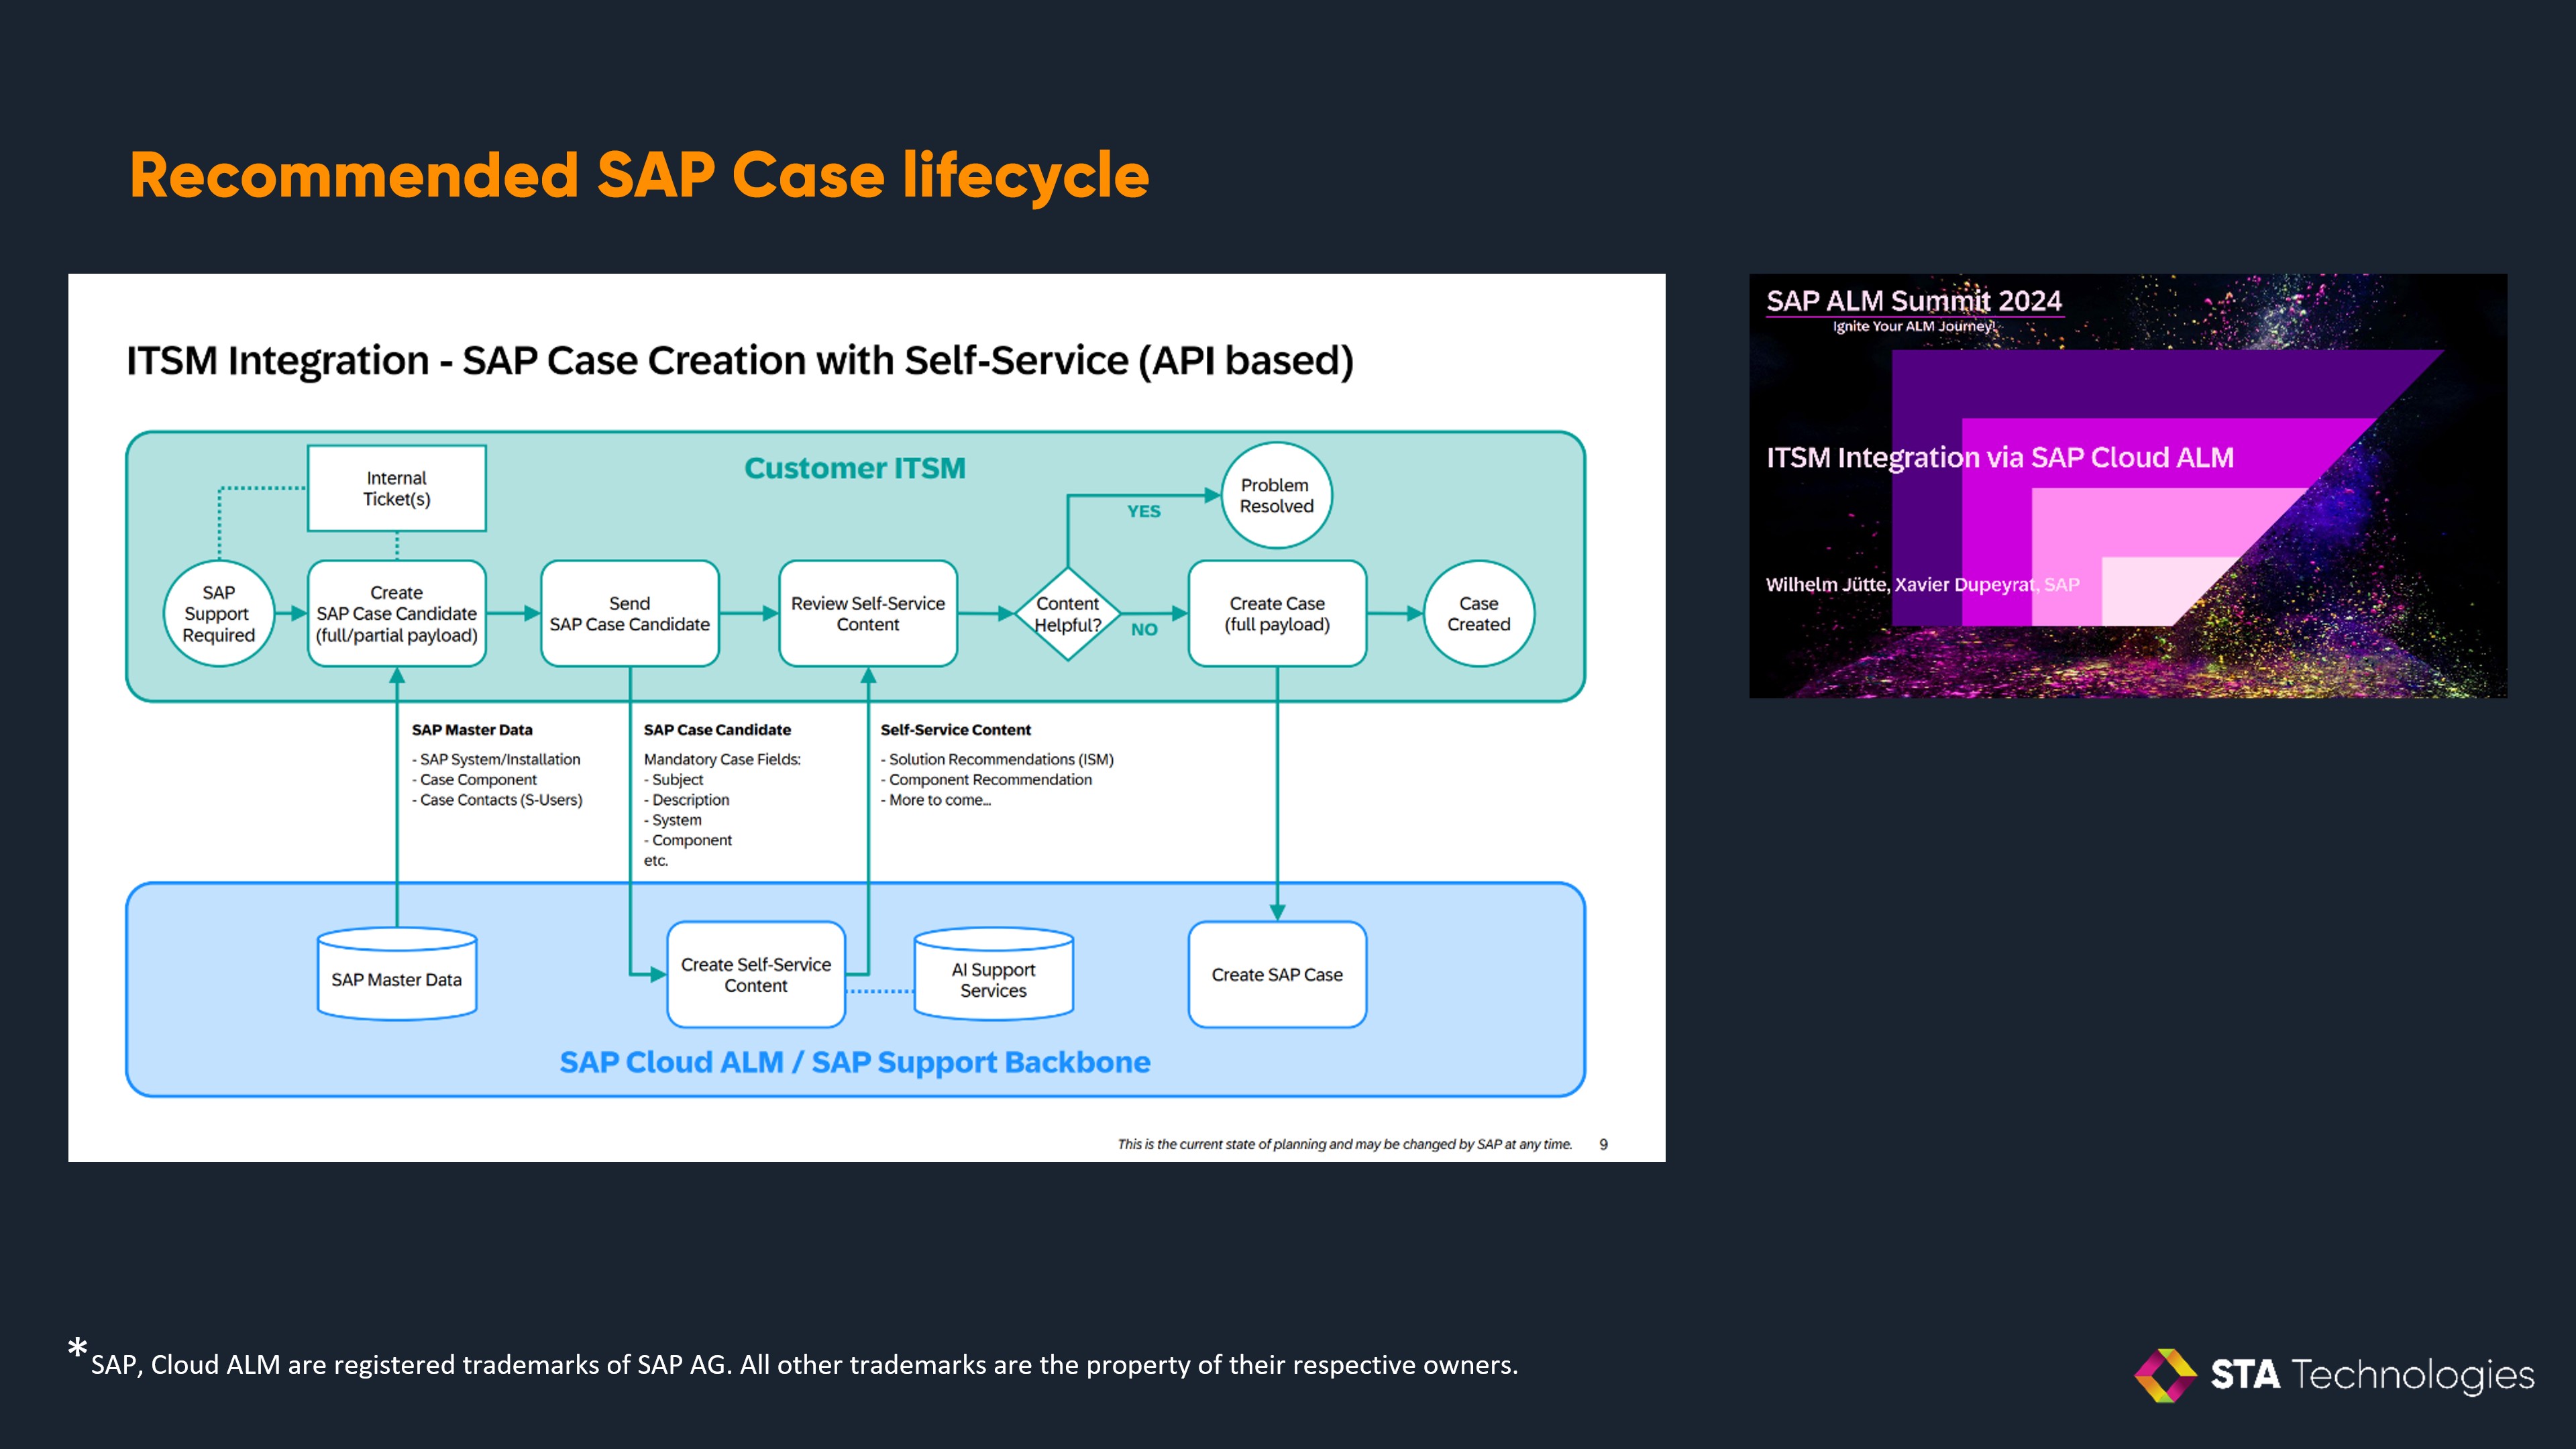
Task: Click the Review Self-Service Content box
Action: point(867,614)
